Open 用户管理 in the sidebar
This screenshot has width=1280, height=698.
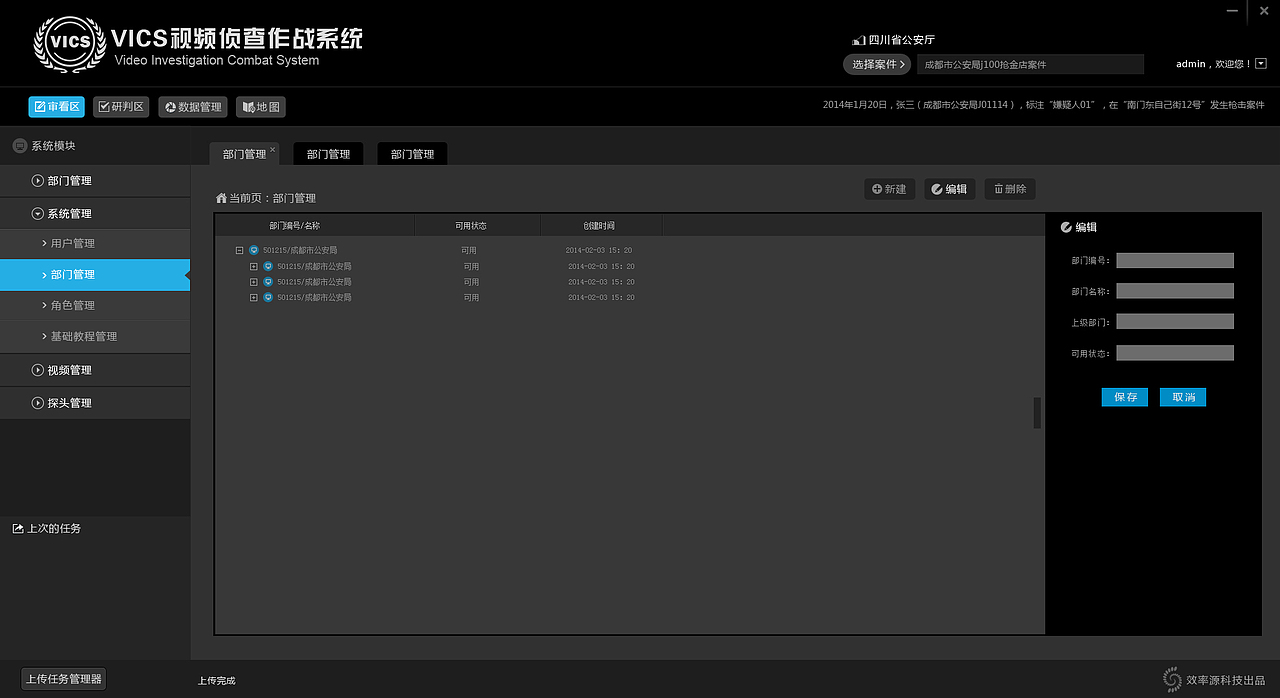click(x=95, y=244)
